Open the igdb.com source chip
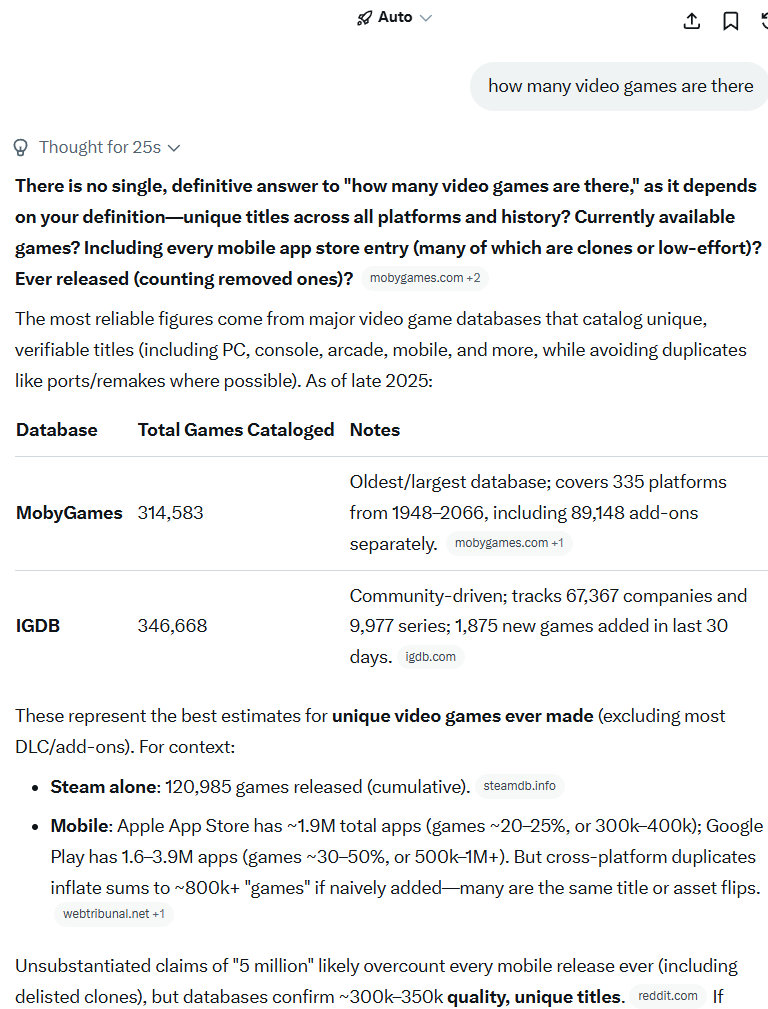The height and width of the screenshot is (1009, 768). 431,657
